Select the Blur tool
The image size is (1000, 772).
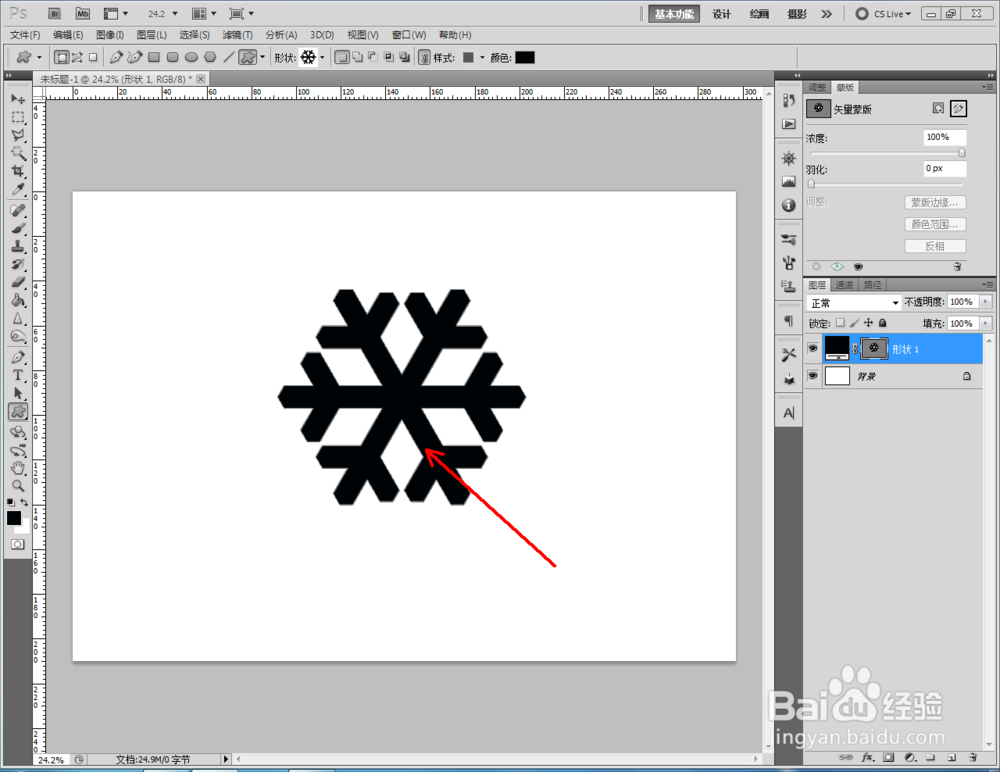(x=18, y=318)
